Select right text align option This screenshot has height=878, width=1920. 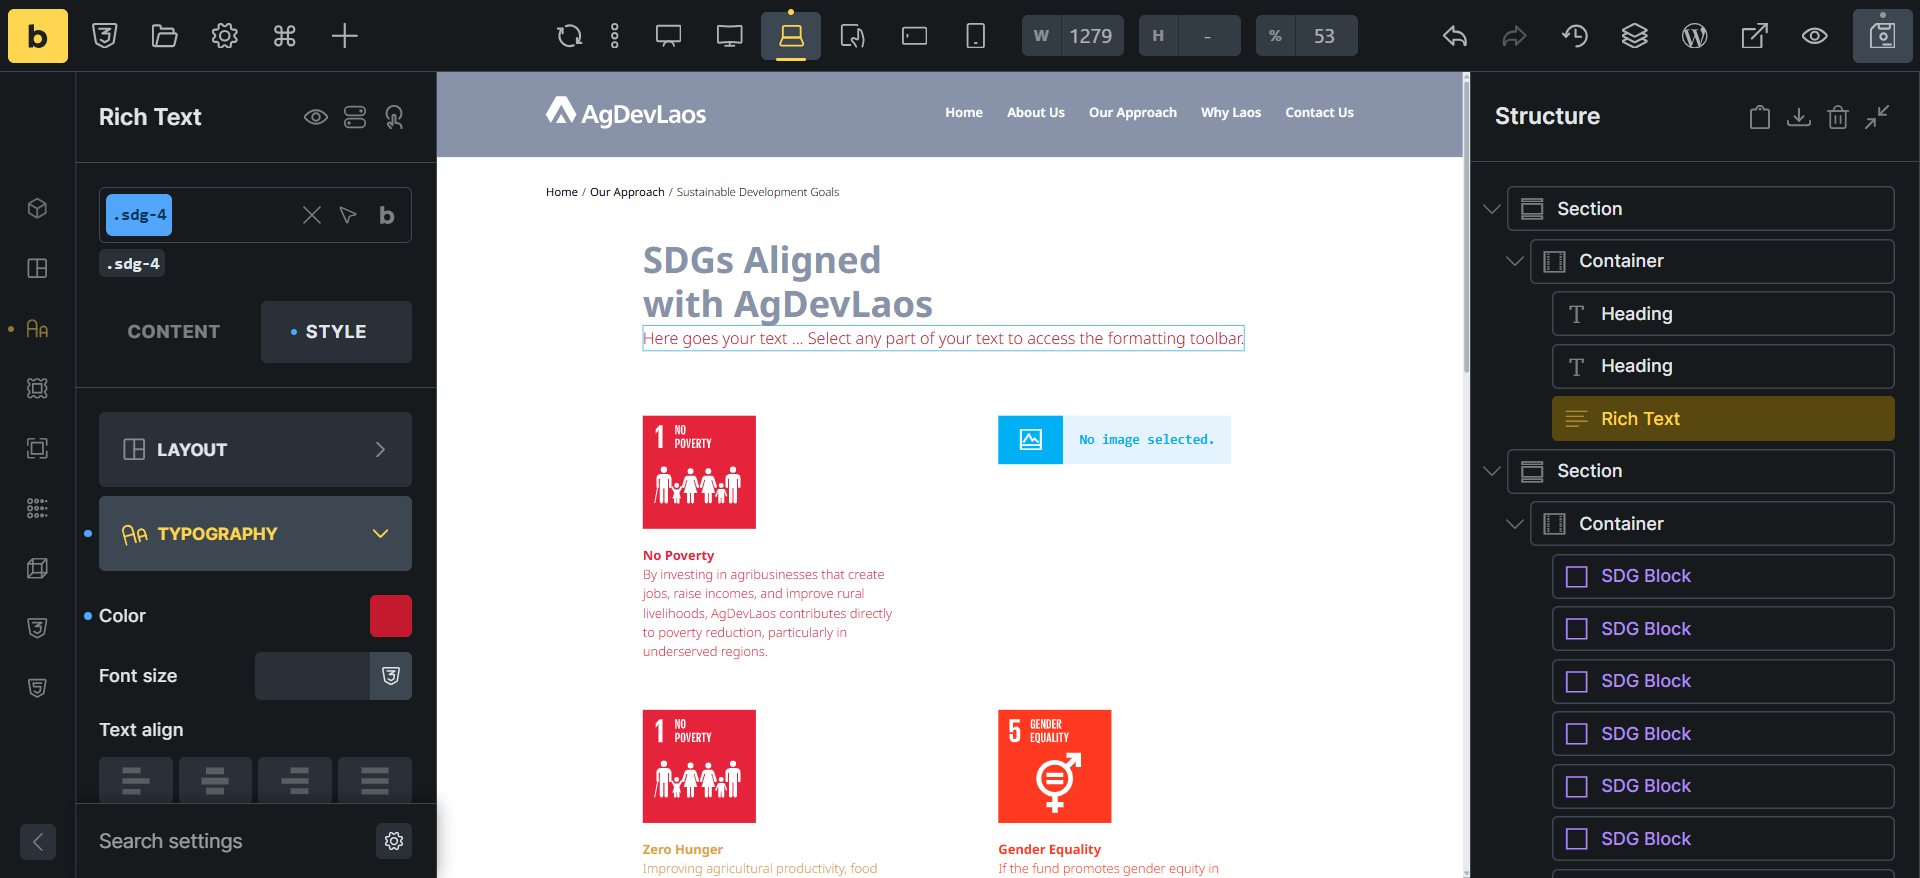point(295,780)
